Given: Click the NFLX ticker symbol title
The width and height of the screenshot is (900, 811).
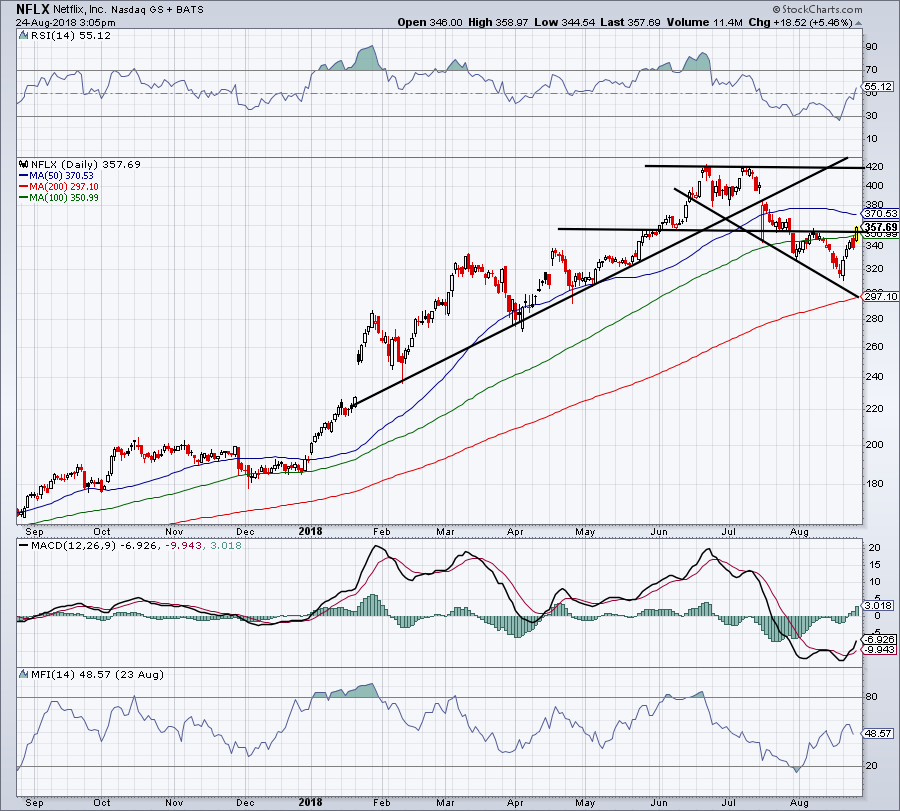Looking at the screenshot, I should pyautogui.click(x=33, y=9).
